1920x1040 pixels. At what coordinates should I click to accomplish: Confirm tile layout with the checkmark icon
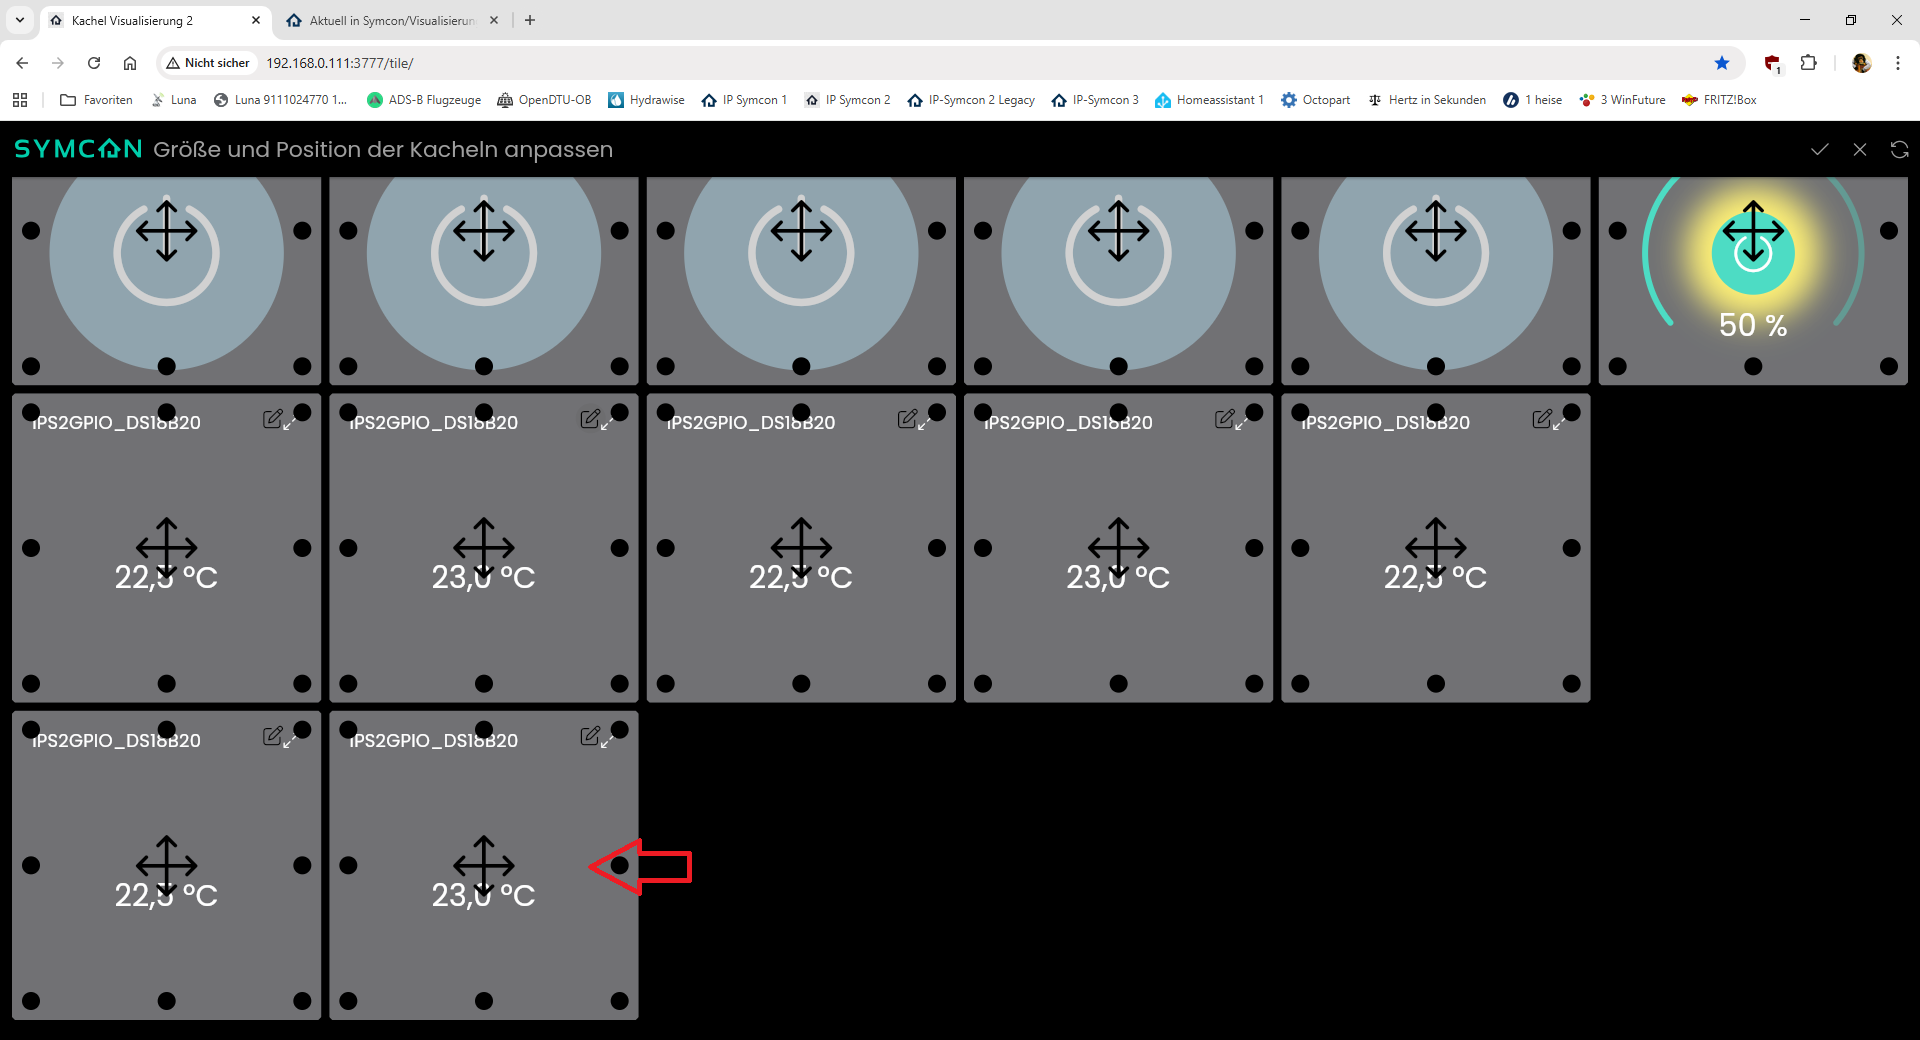pyautogui.click(x=1819, y=149)
